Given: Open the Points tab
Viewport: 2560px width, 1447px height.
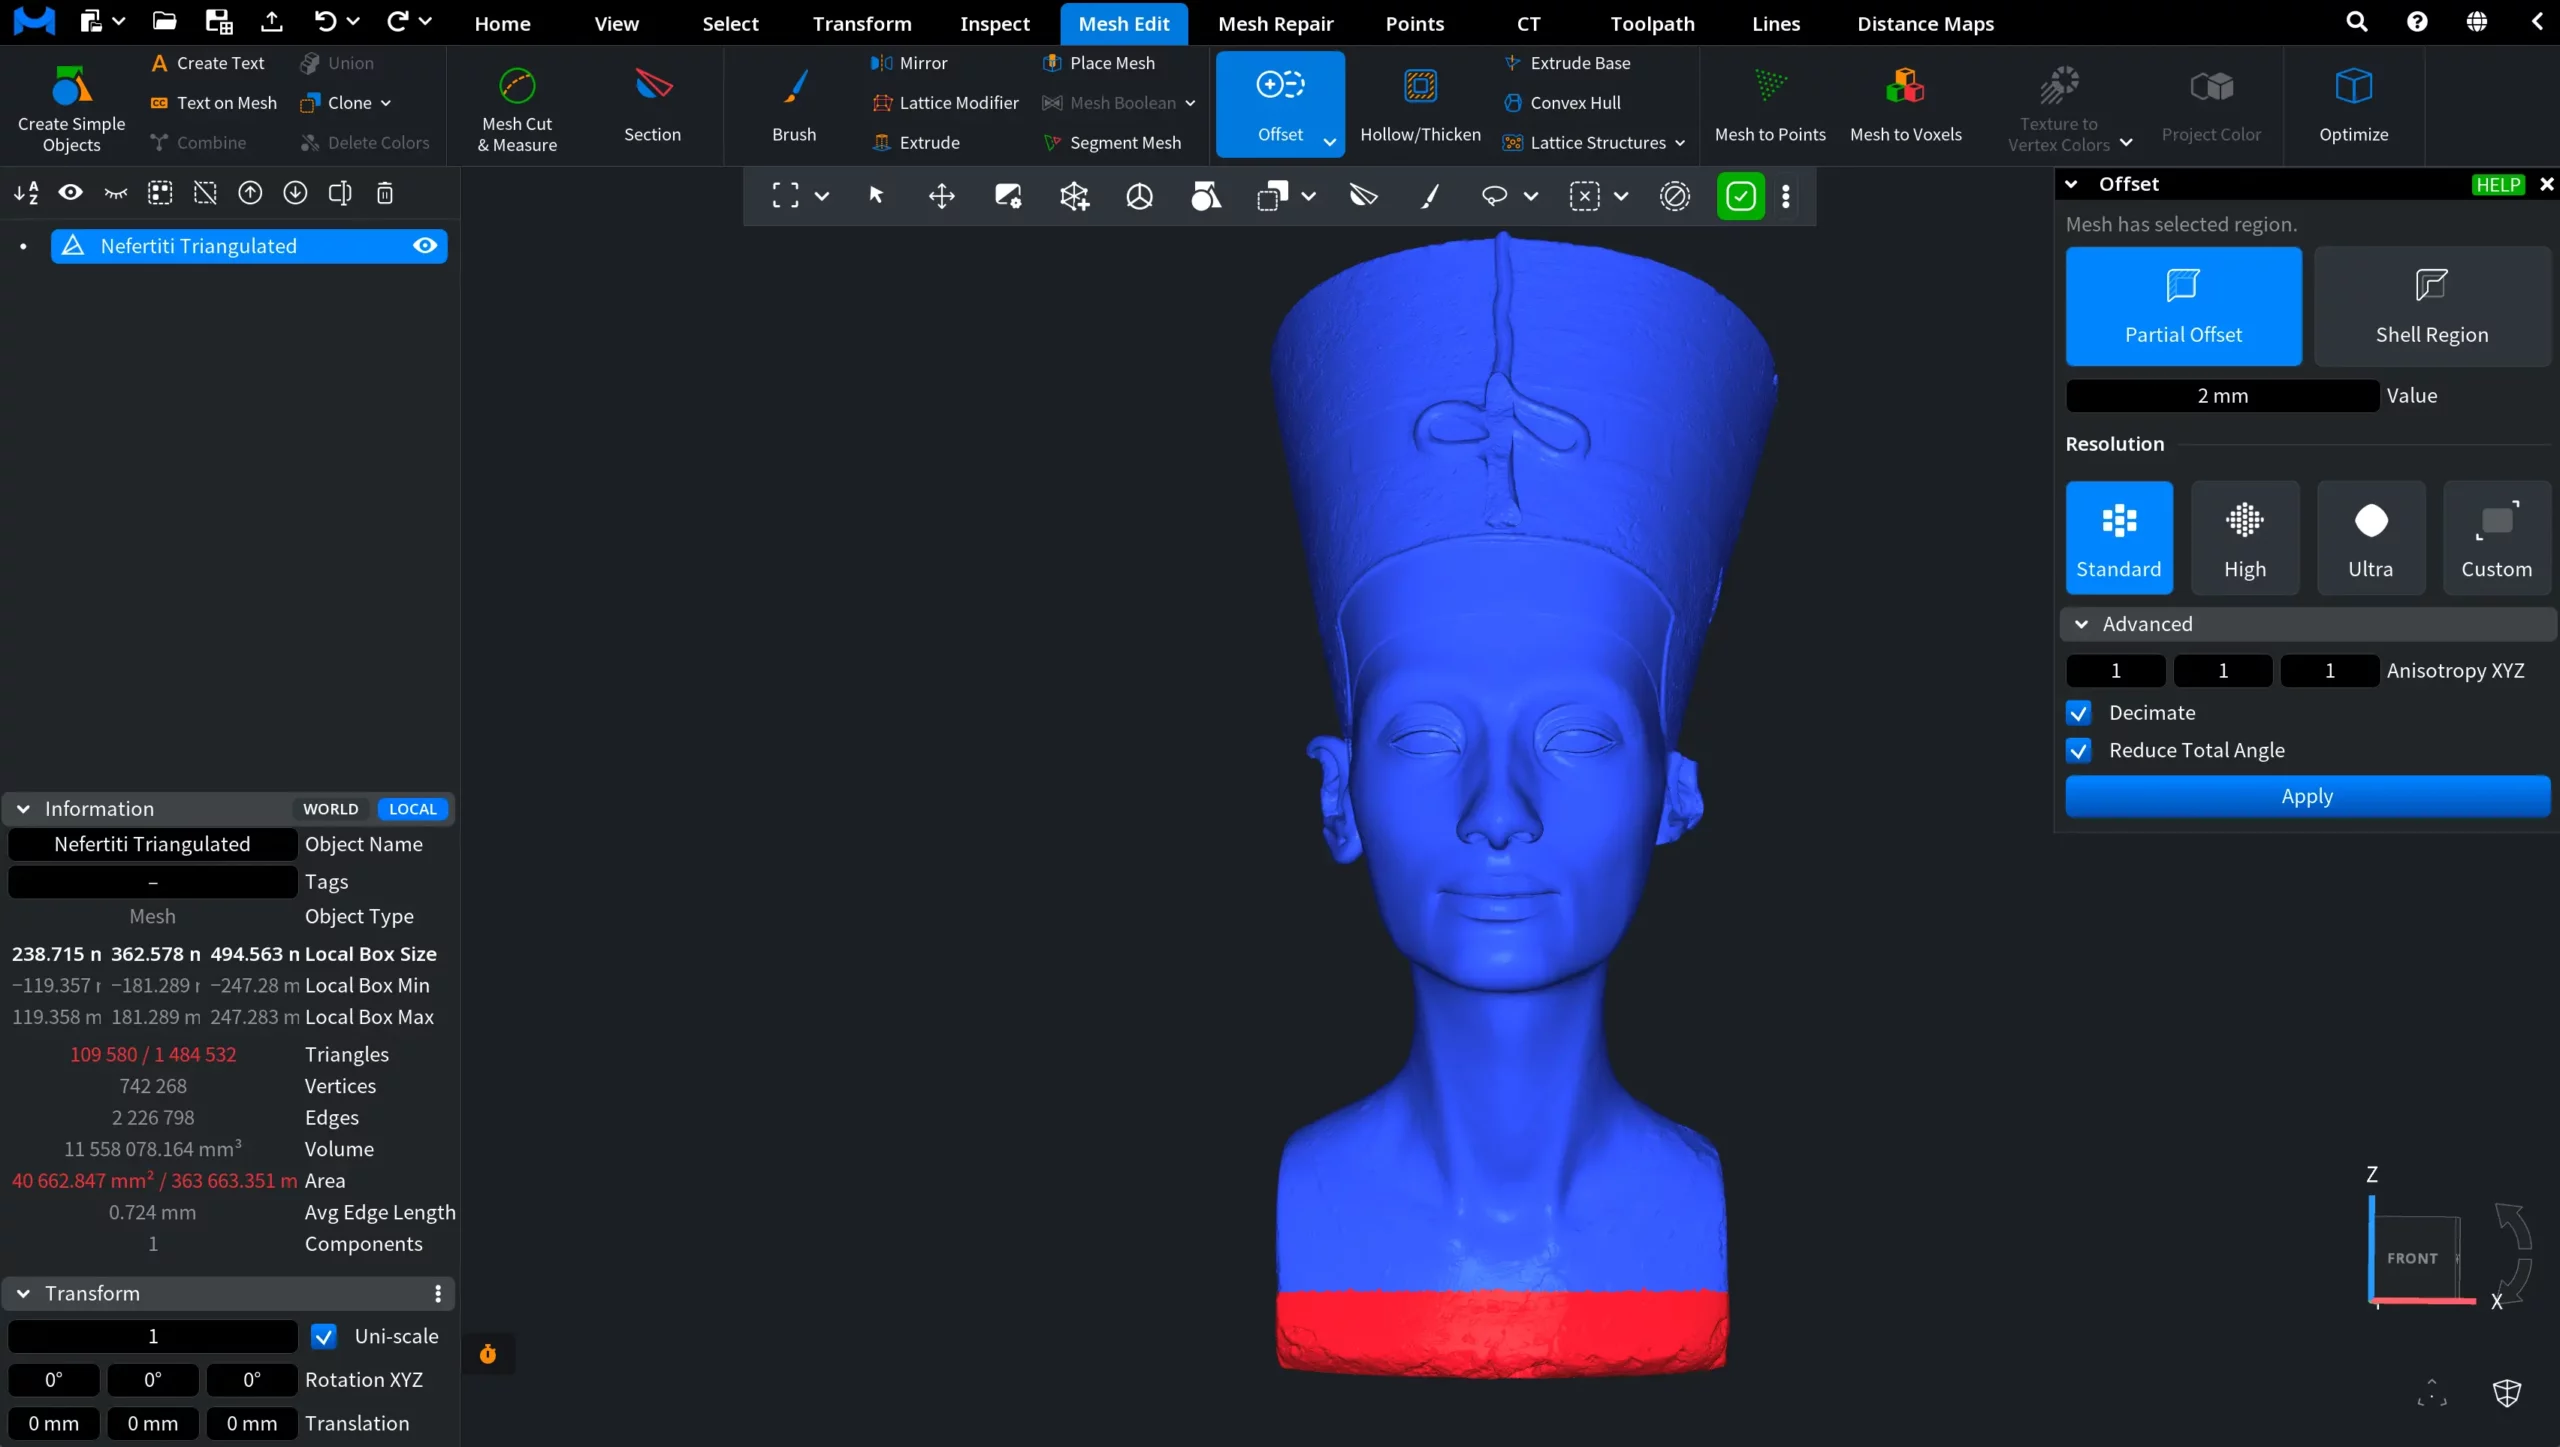Looking at the screenshot, I should pyautogui.click(x=1414, y=23).
